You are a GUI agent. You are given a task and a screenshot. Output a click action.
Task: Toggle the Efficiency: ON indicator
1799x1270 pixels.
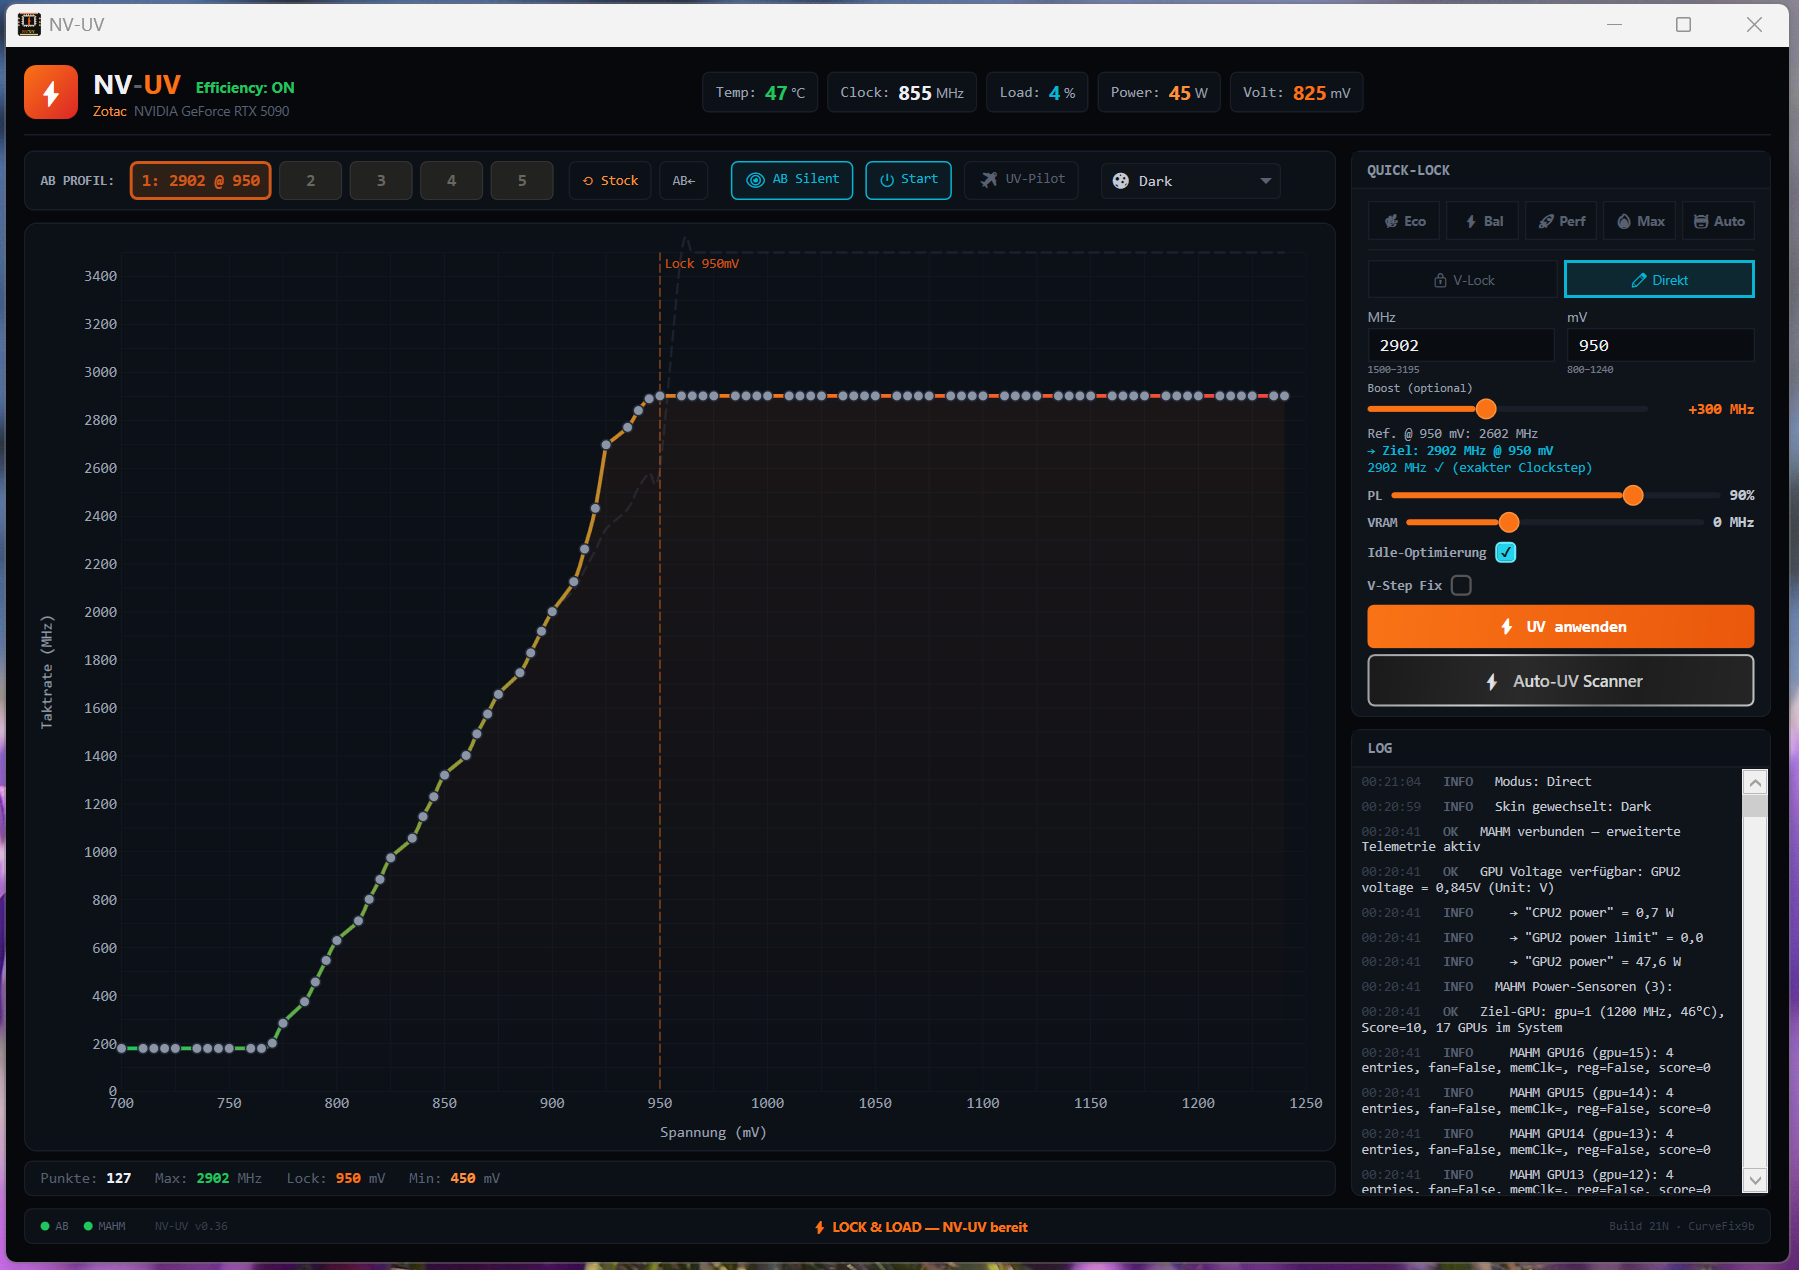tap(245, 88)
